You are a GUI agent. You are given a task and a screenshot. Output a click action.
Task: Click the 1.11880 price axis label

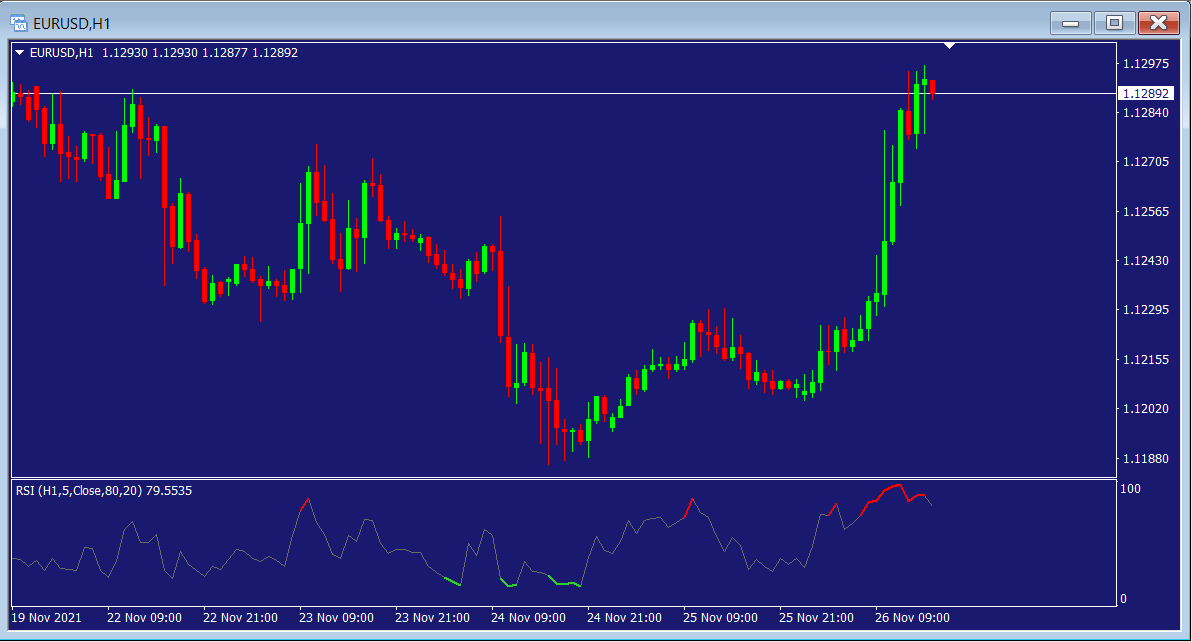click(1146, 458)
